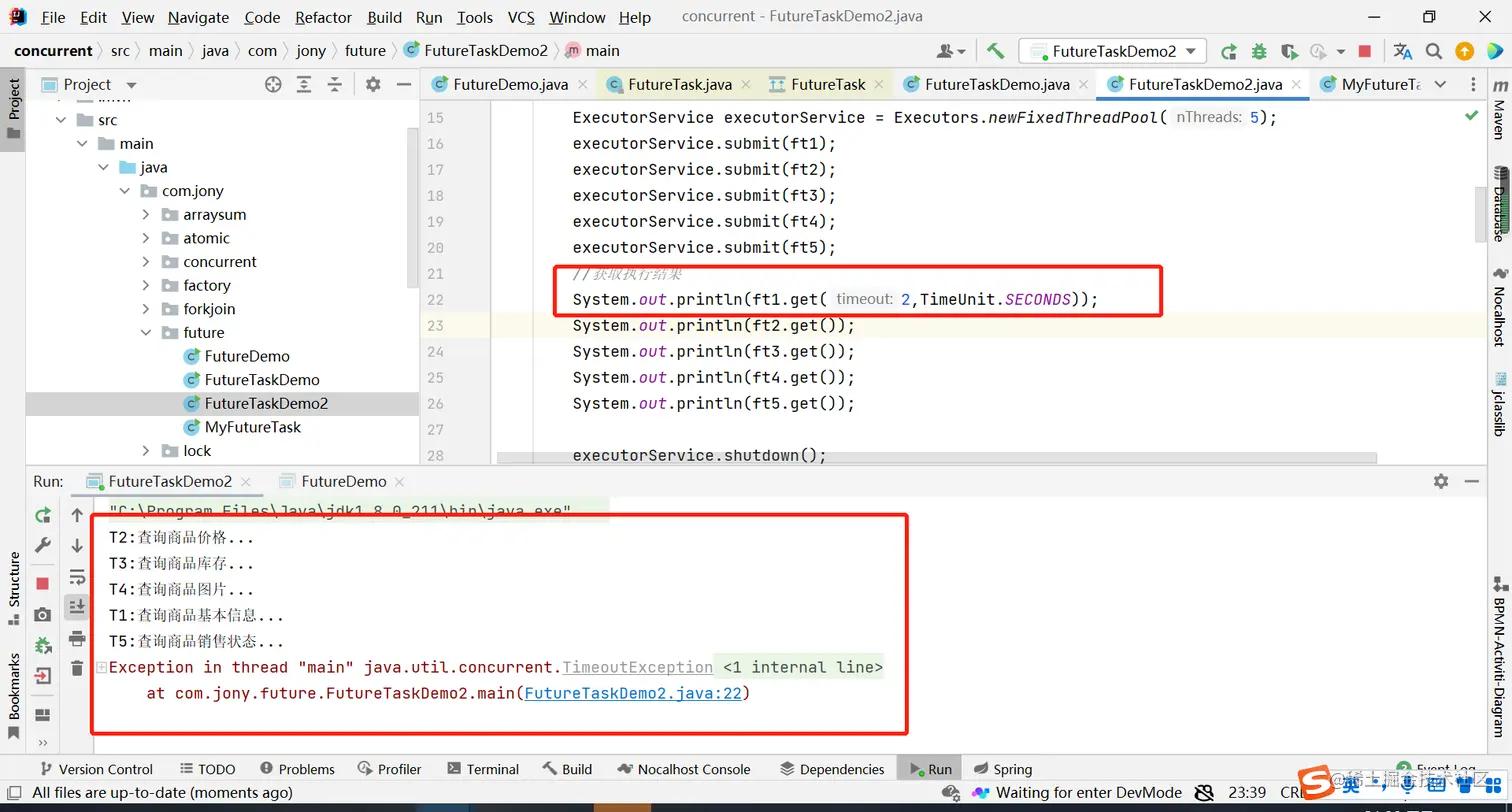This screenshot has height=812, width=1512.
Task: Toggle Database tool window on right sidebar
Action: tap(1499, 205)
